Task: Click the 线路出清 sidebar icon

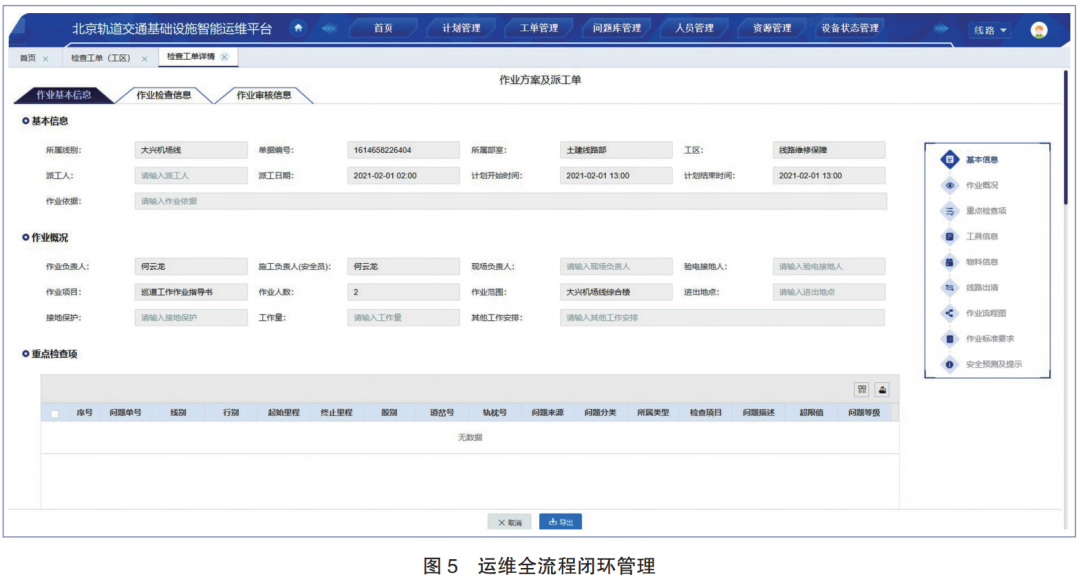Action: click(948, 286)
